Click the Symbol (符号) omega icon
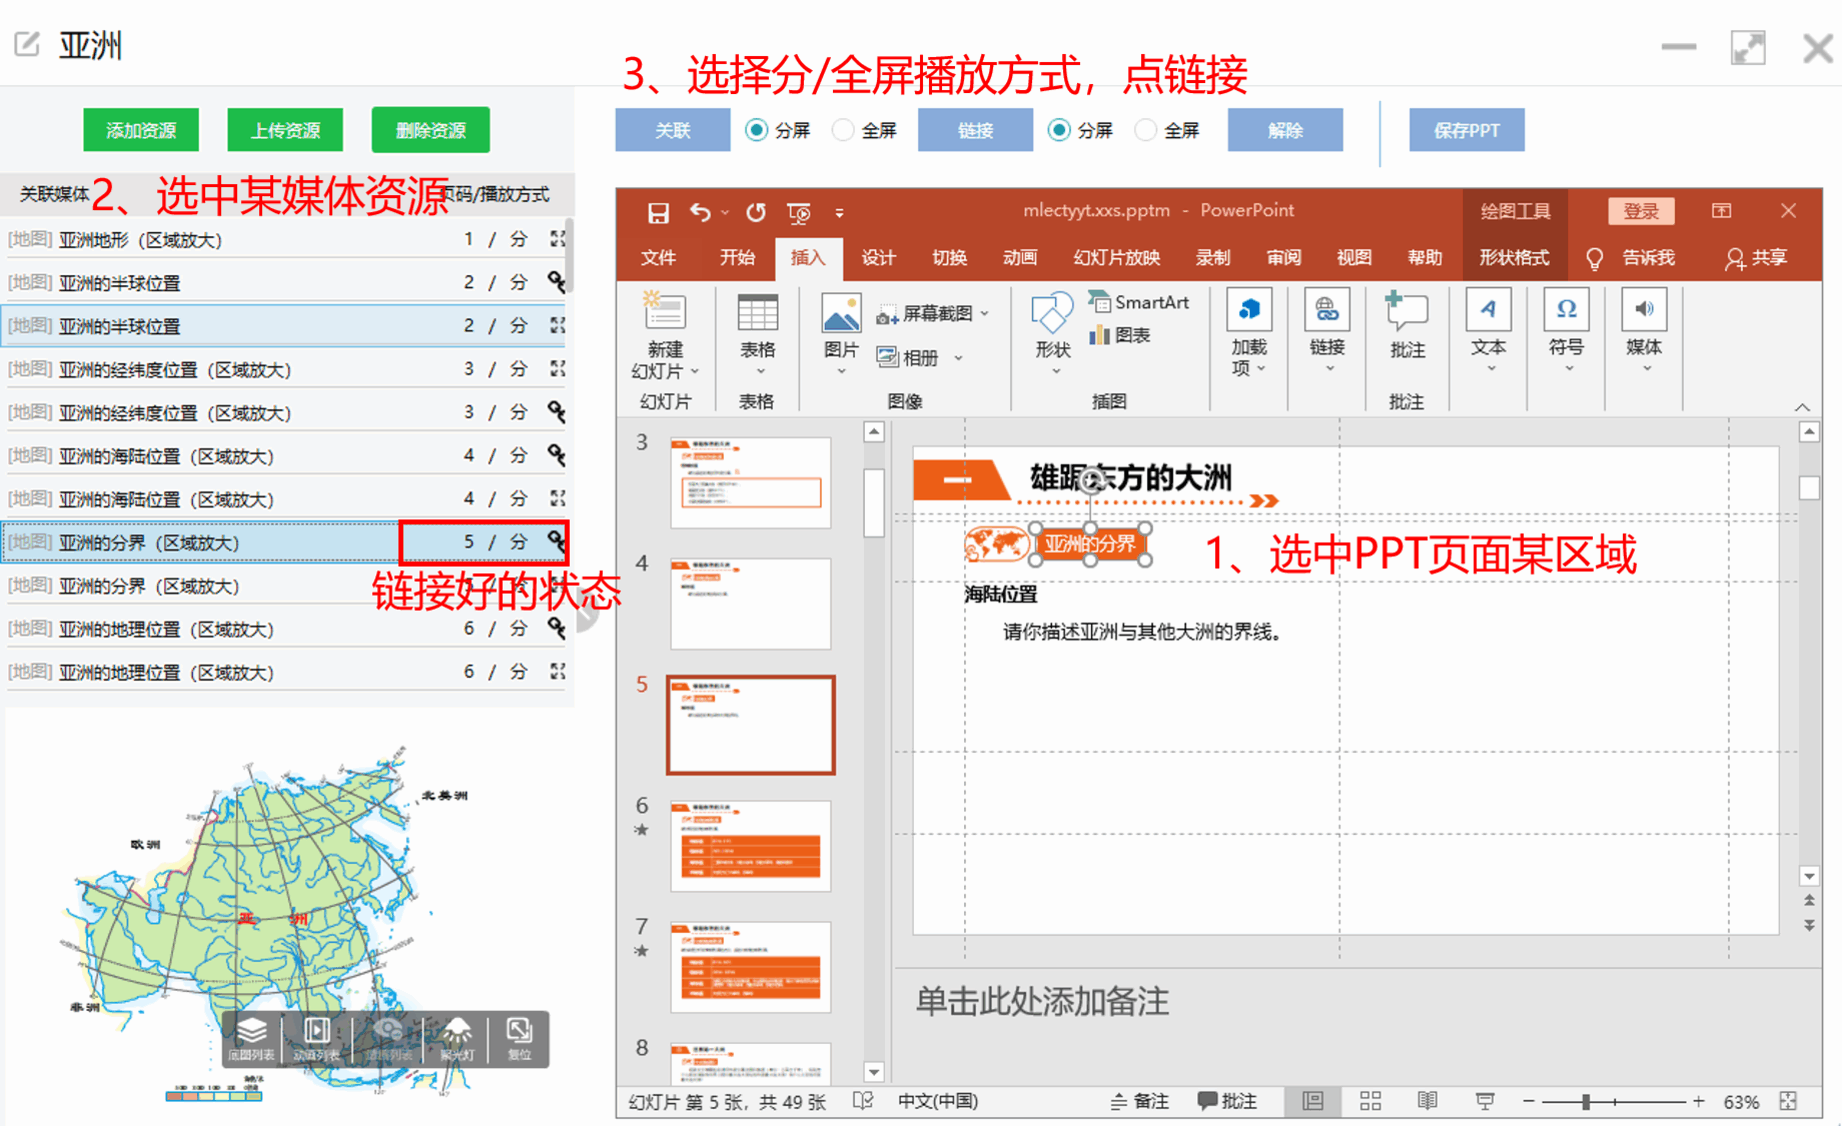This screenshot has height=1126, width=1842. 1565,310
